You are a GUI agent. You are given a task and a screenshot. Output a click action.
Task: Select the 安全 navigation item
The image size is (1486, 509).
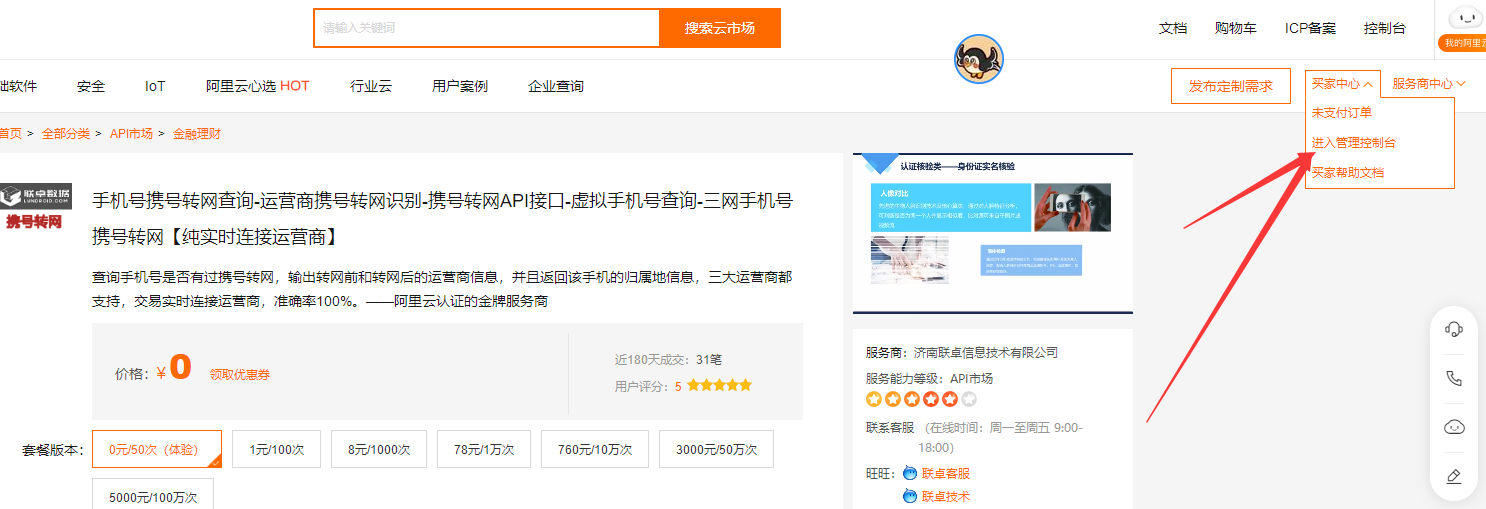click(x=91, y=86)
